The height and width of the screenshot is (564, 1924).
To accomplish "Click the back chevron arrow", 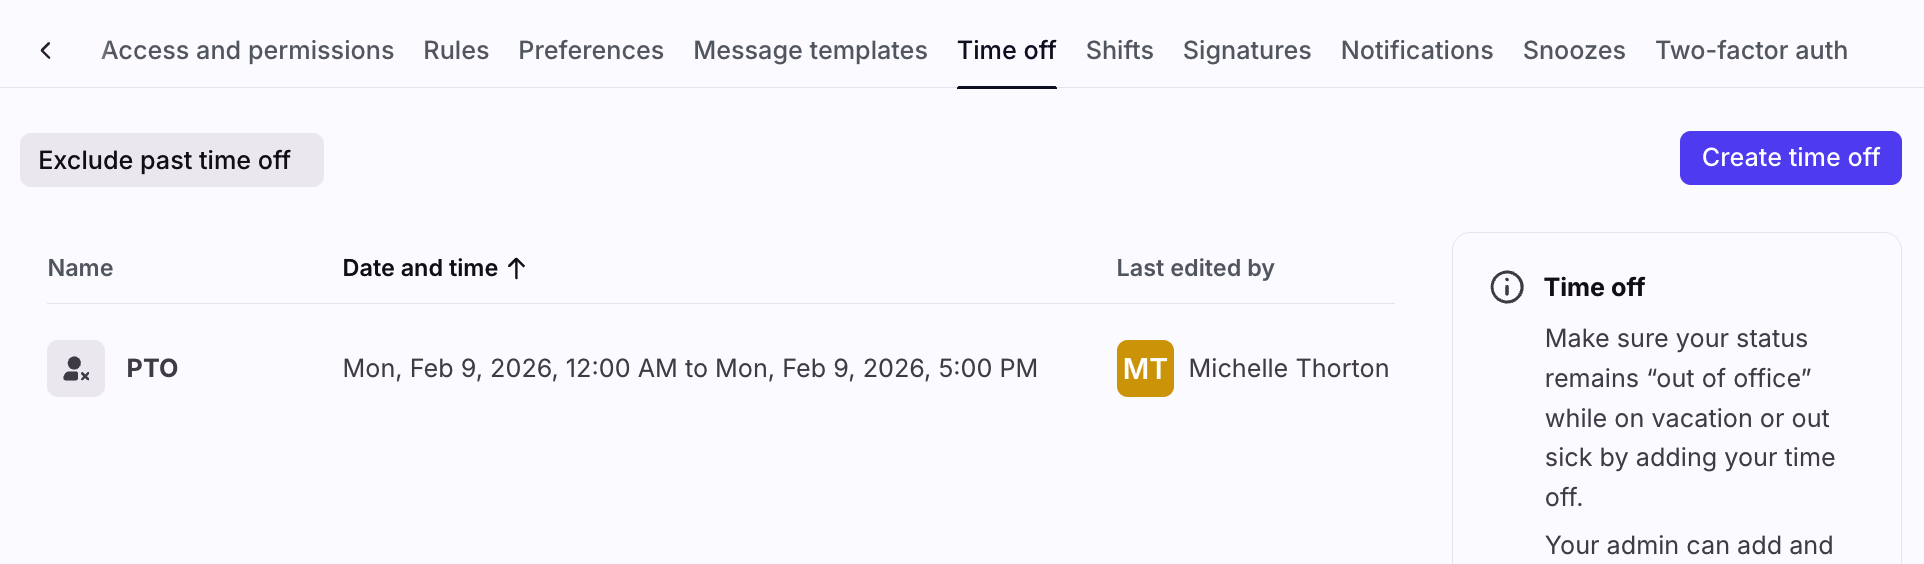I will [46, 51].
